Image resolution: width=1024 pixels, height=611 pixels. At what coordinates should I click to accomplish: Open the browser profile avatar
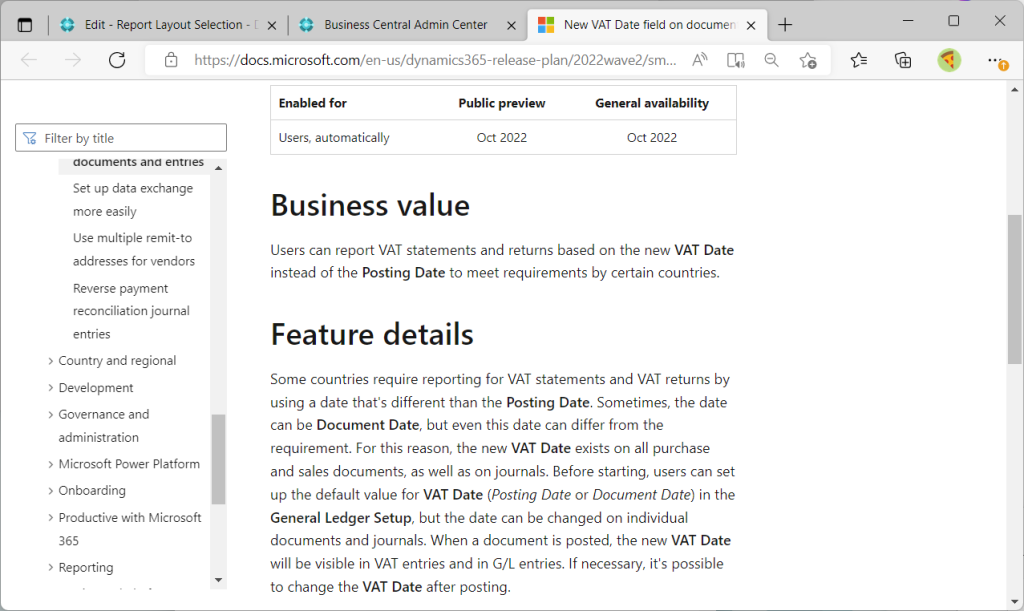[x=949, y=61]
